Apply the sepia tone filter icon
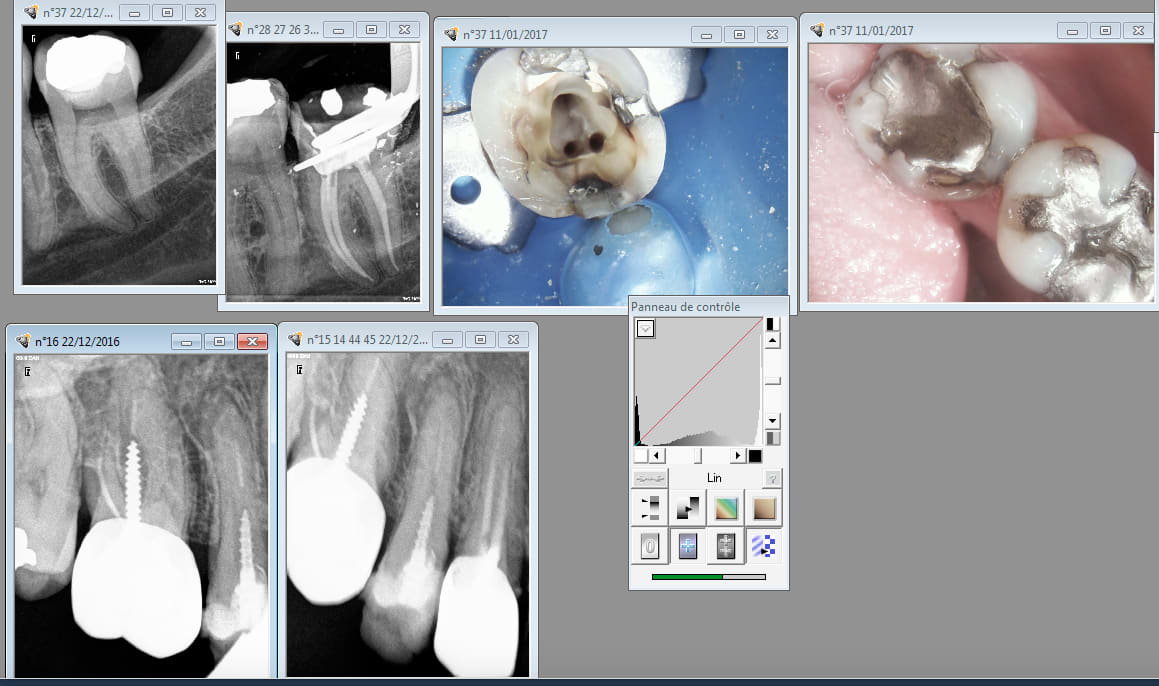Screen dimensions: 1159x686 764,508
